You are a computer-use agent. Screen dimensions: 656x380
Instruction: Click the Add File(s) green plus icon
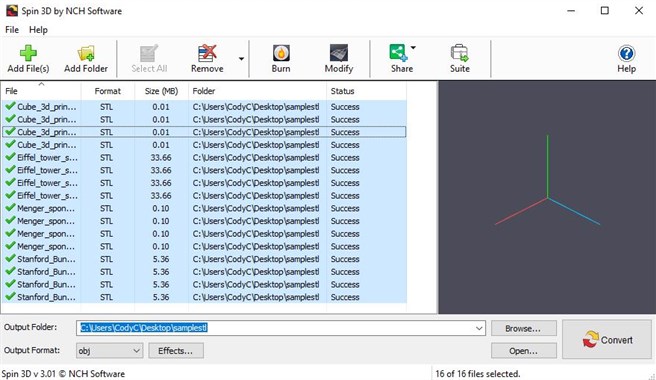click(28, 53)
